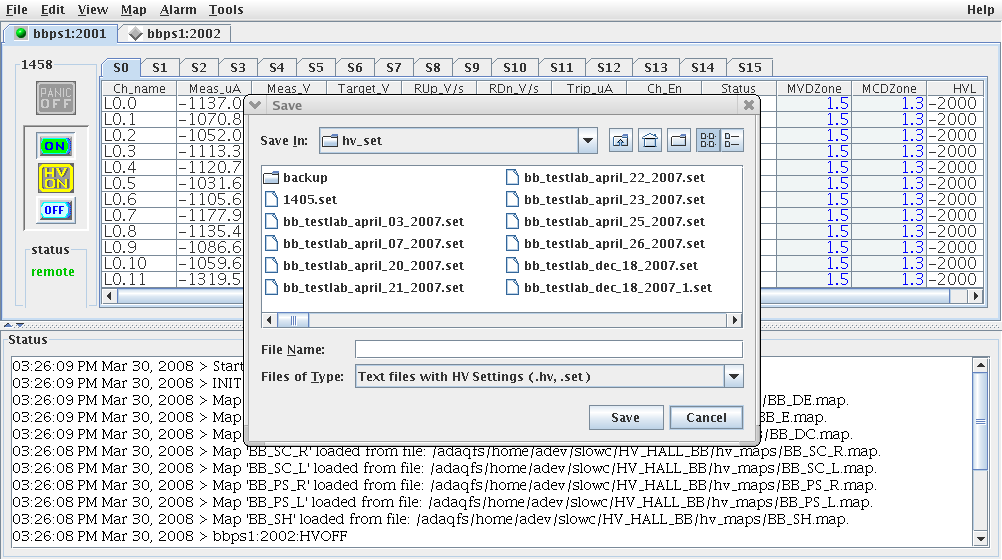Select bb_testlab_april_03_2007.set file

[364, 222]
